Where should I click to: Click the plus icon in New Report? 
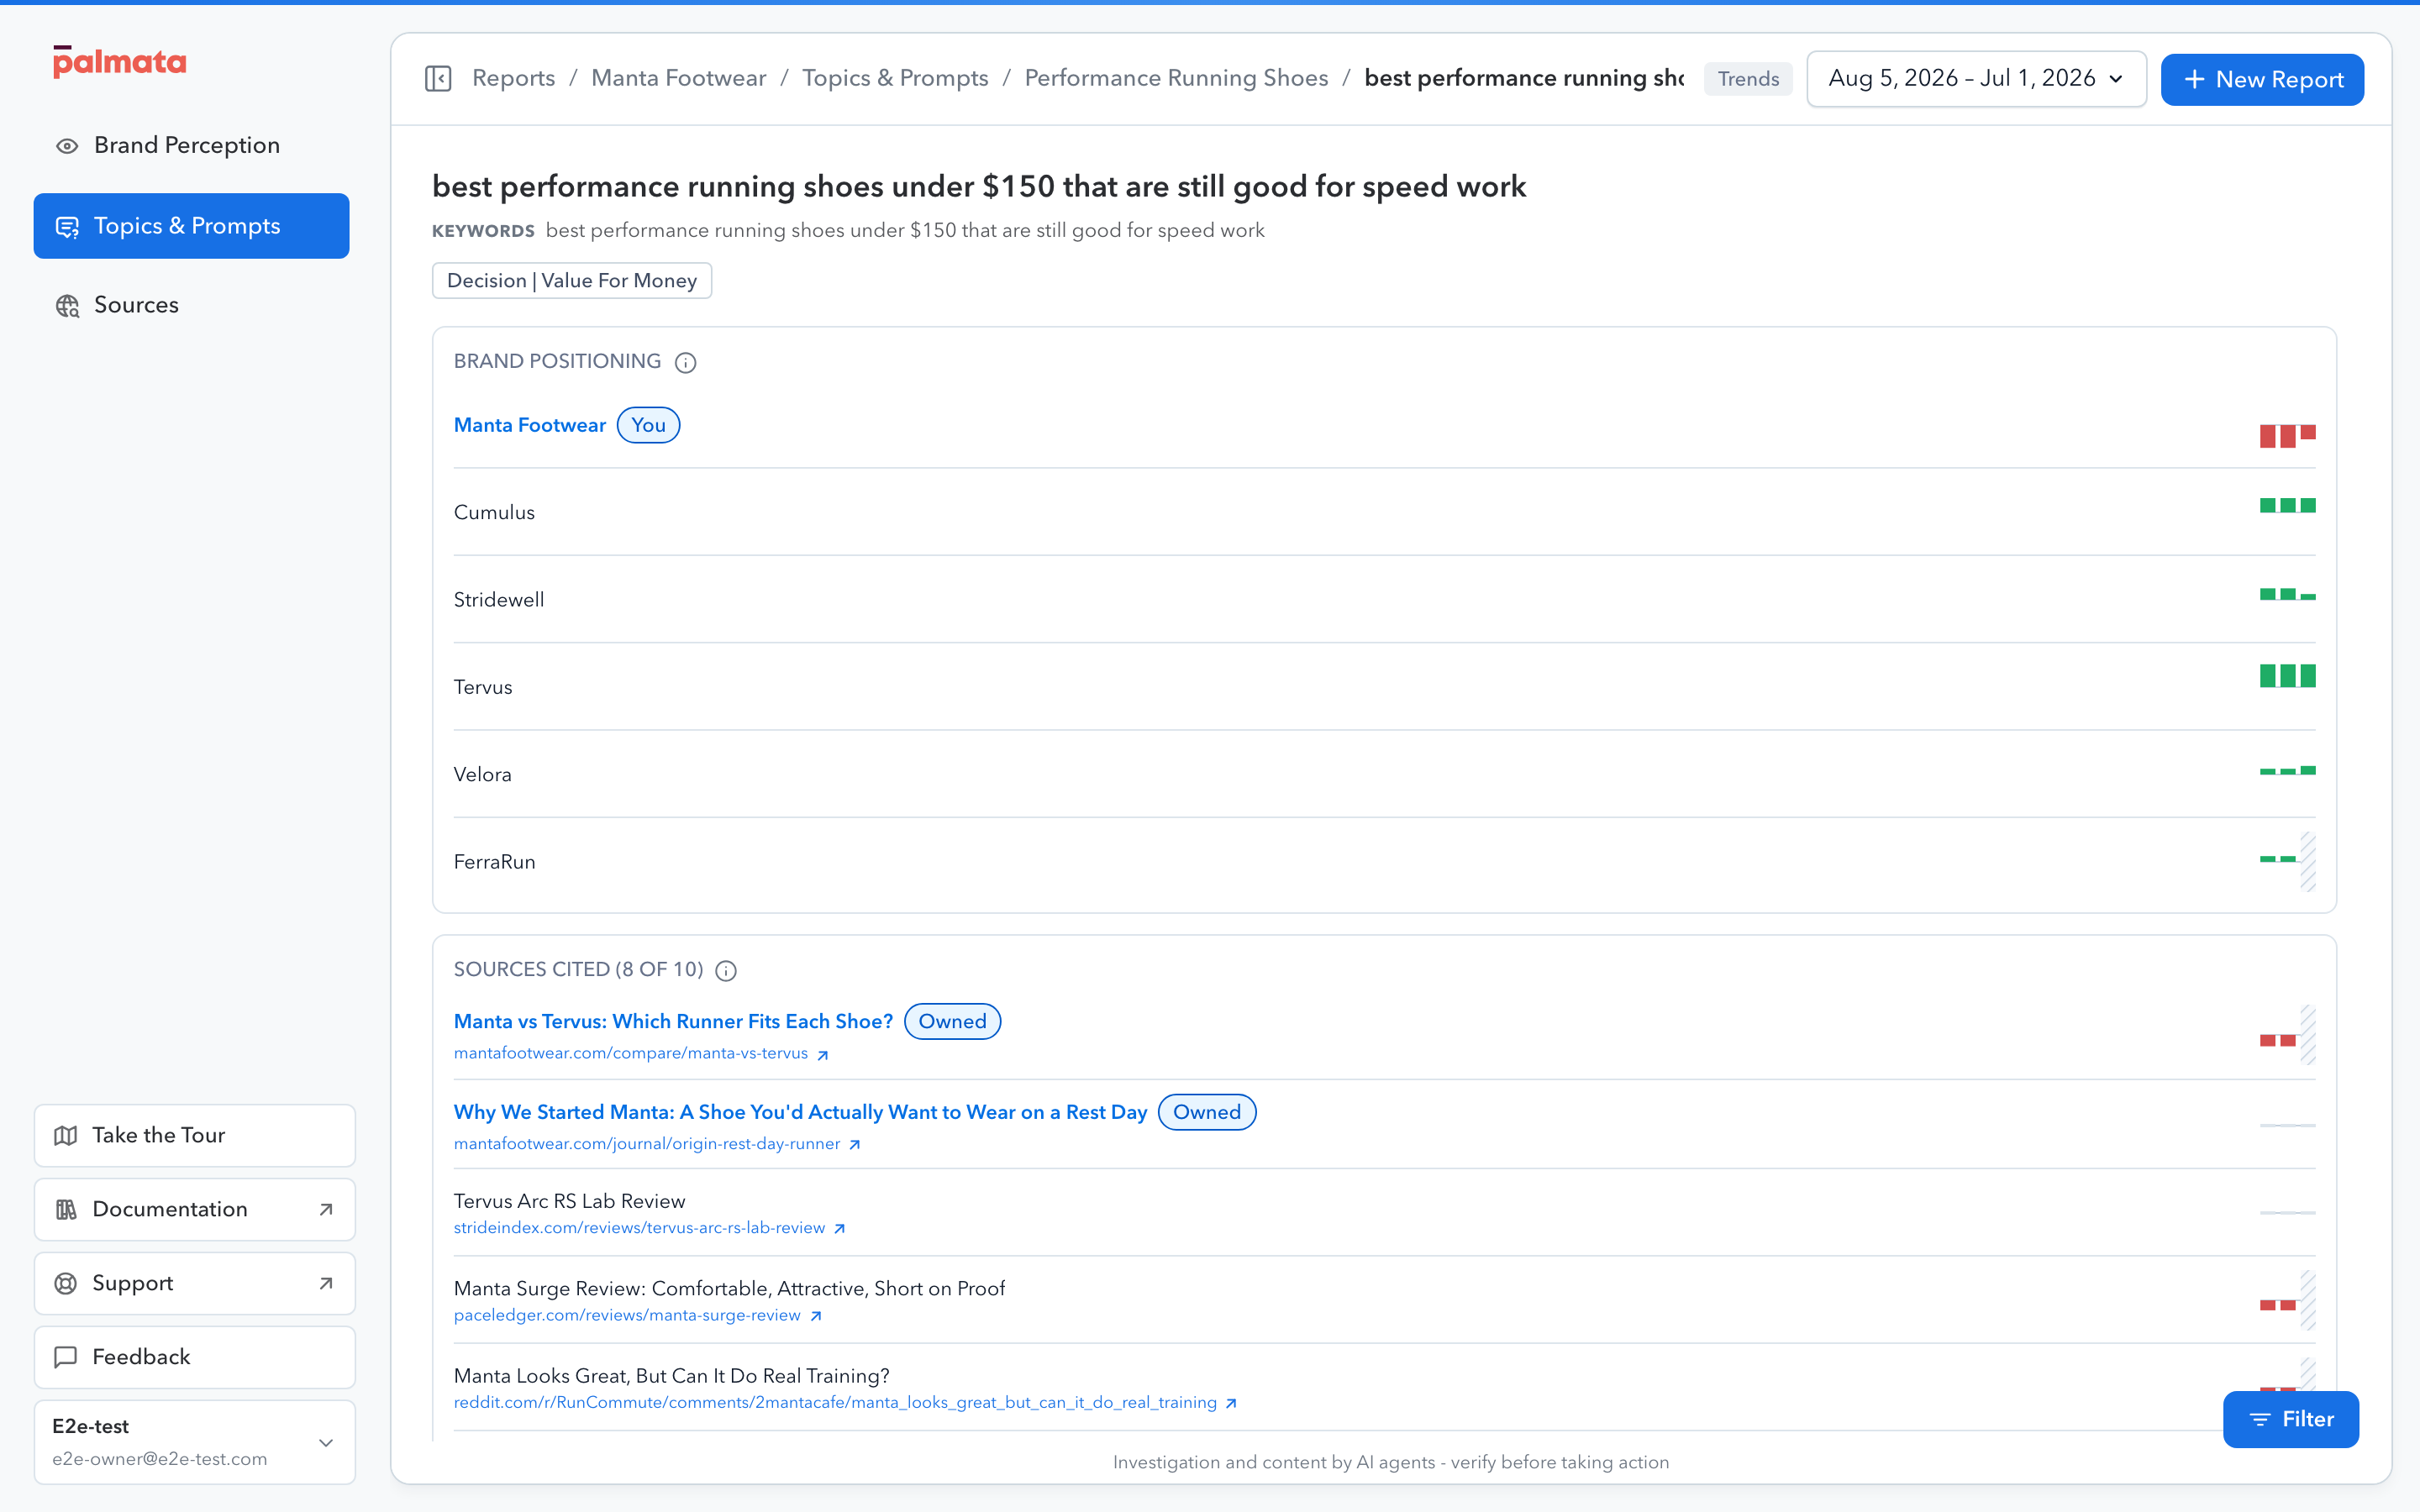pyautogui.click(x=2194, y=79)
